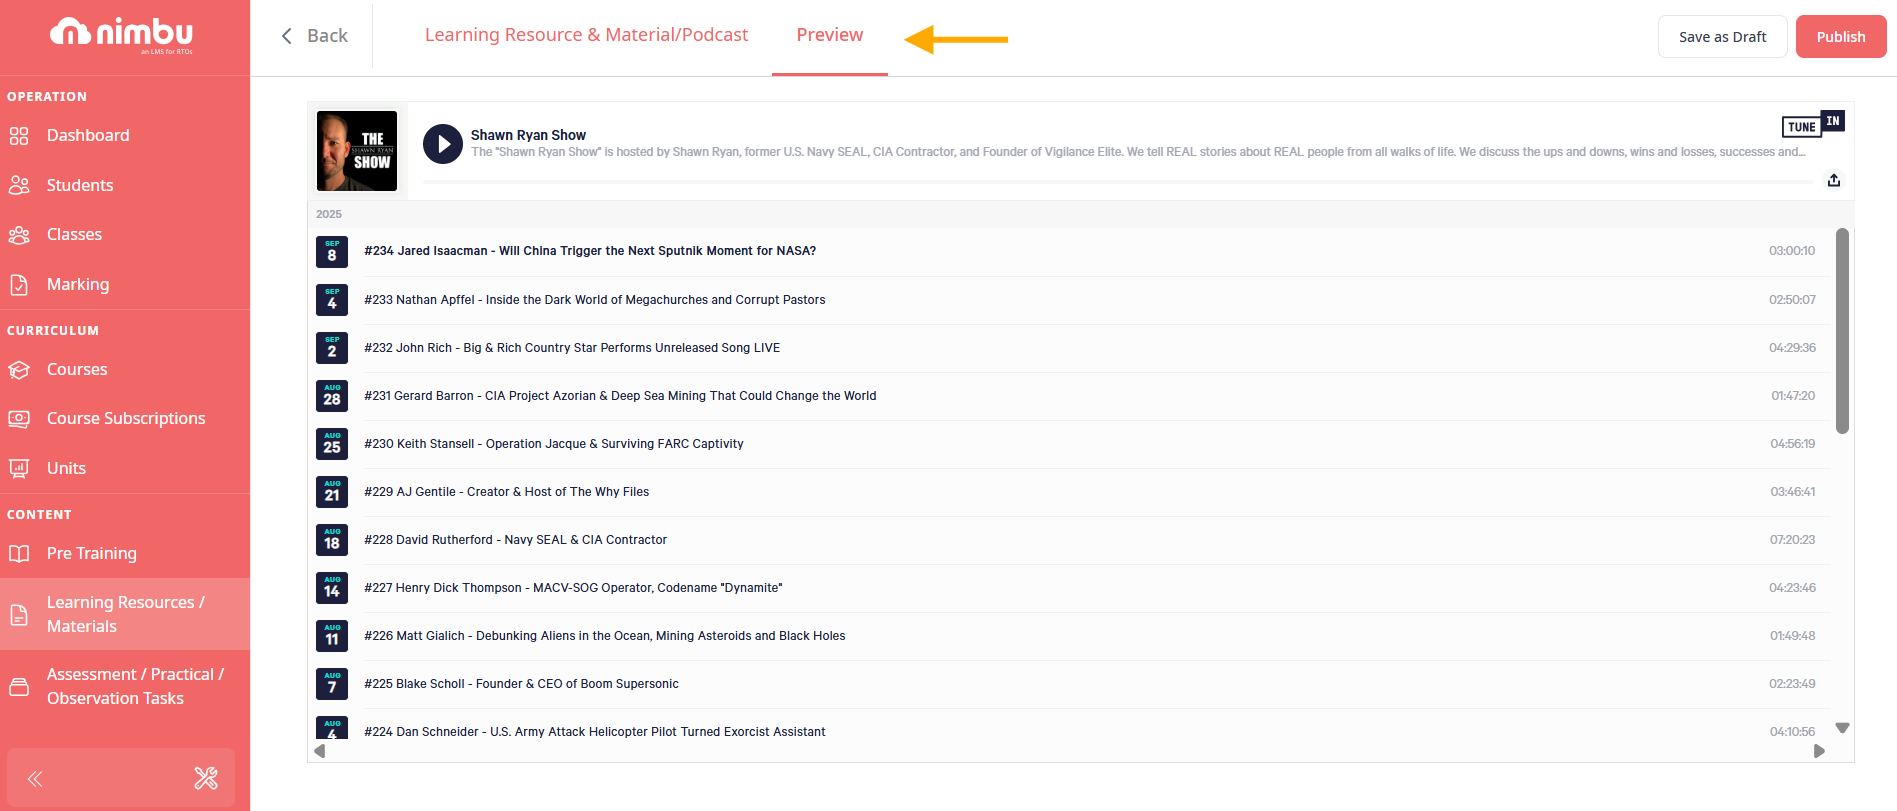
Task: Select episode #225 Blake Scholl
Action: pyautogui.click(x=521, y=684)
